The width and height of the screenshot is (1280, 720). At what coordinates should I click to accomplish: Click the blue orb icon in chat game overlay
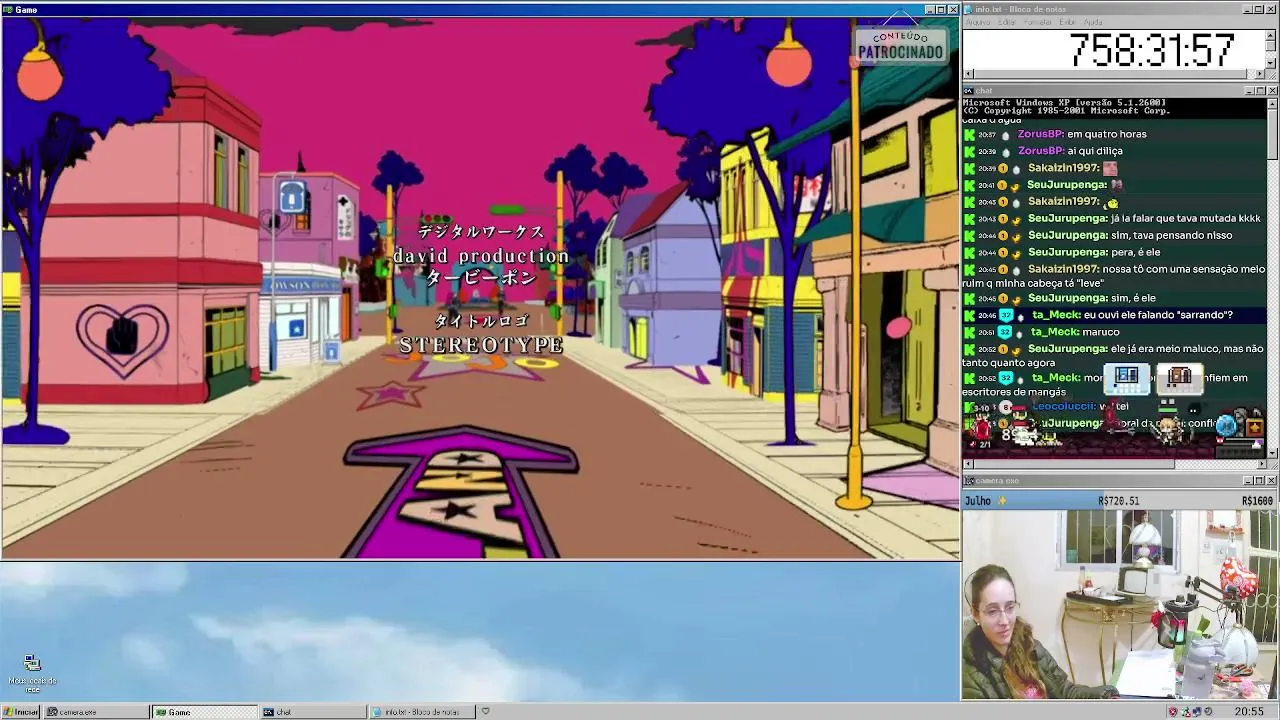tap(1226, 424)
